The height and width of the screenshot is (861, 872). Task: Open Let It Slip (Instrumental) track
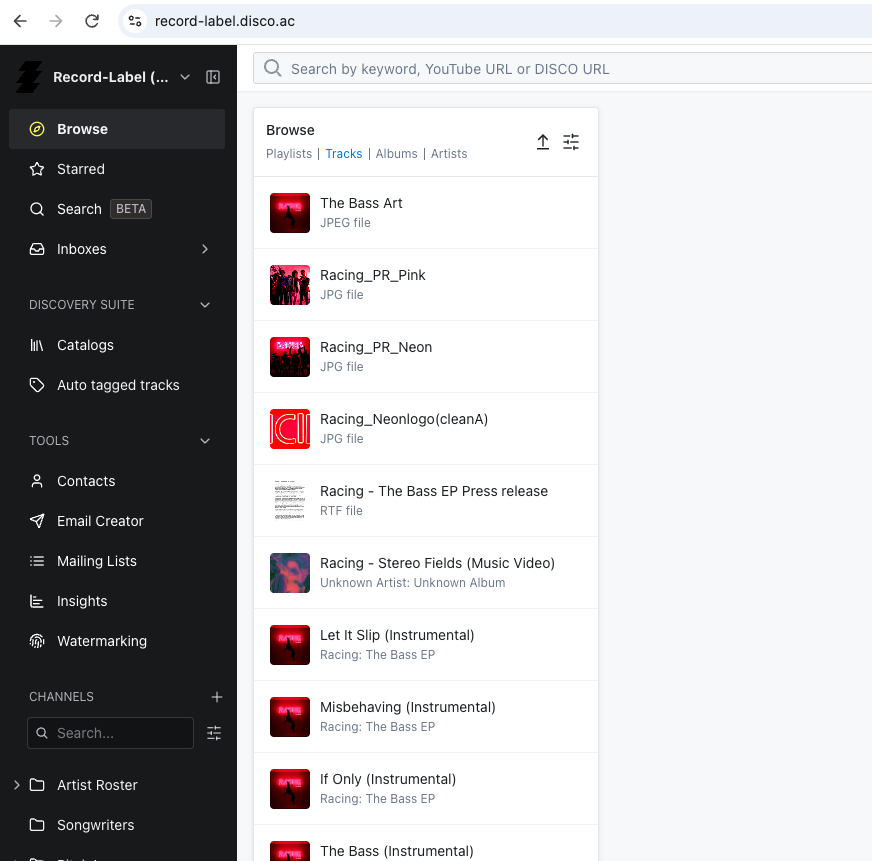[x=397, y=636]
